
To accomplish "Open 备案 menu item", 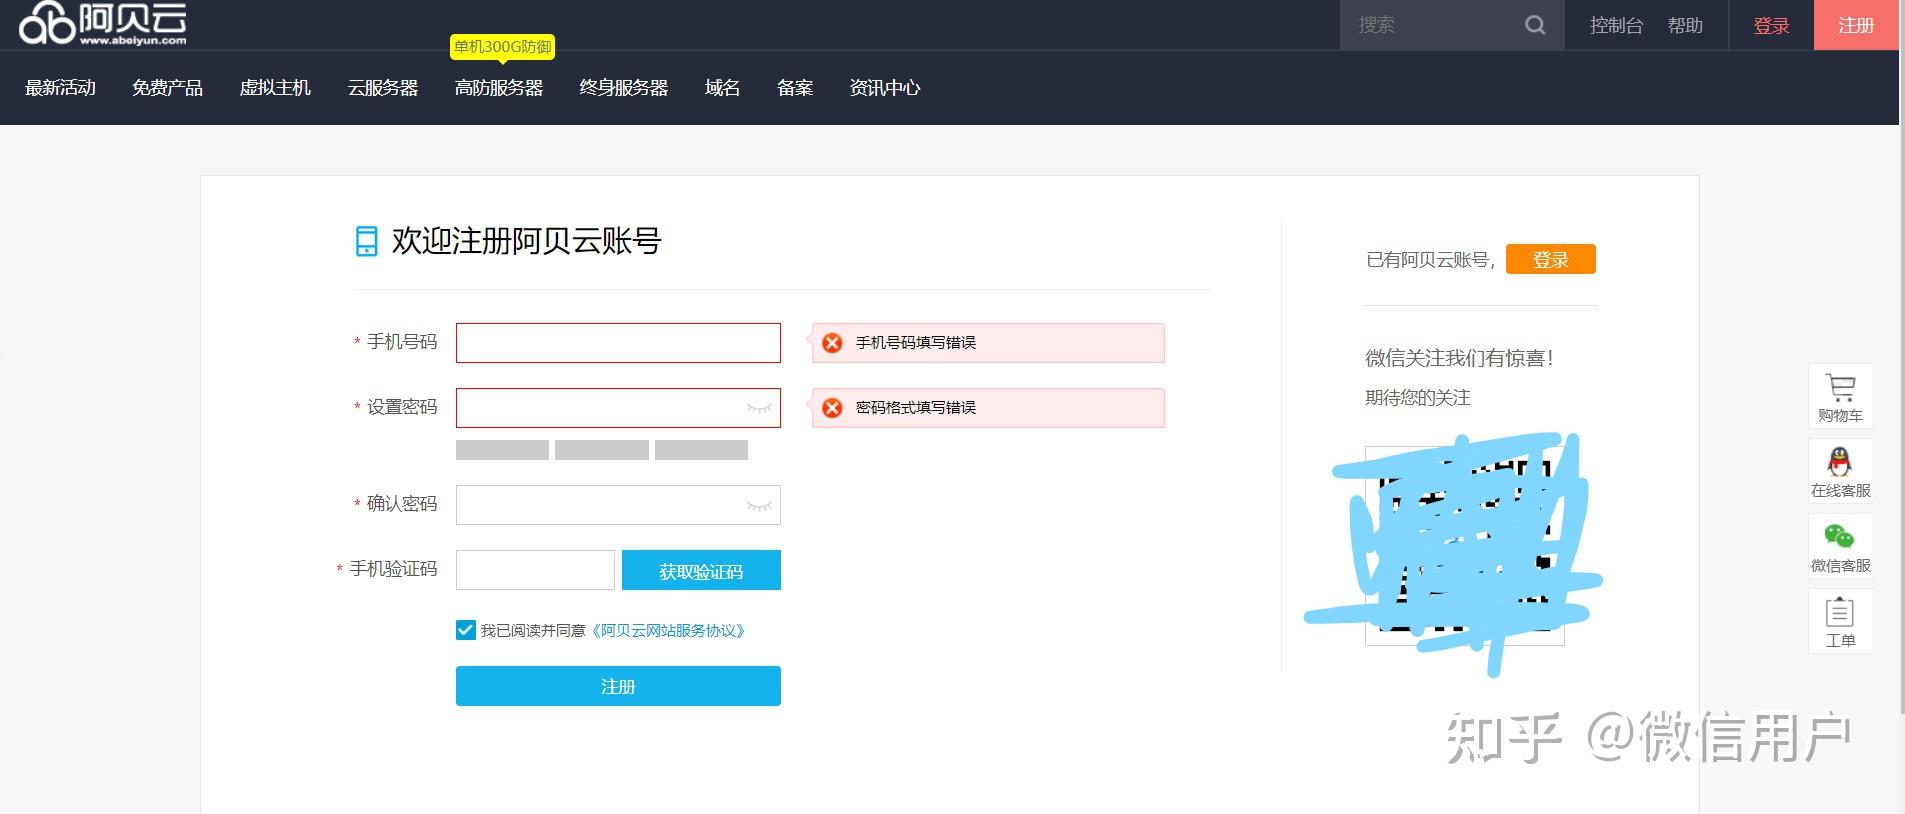I will point(795,88).
